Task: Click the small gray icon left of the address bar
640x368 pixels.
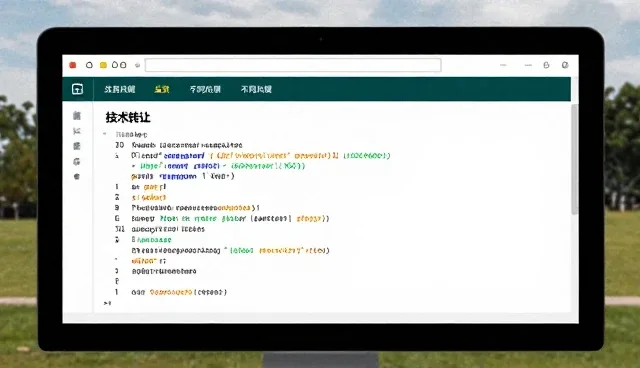Action: click(138, 65)
